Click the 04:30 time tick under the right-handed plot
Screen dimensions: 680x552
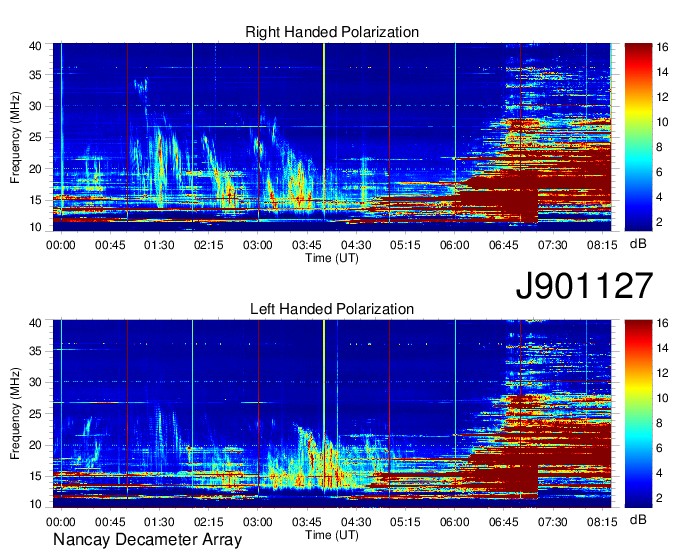click(x=356, y=245)
